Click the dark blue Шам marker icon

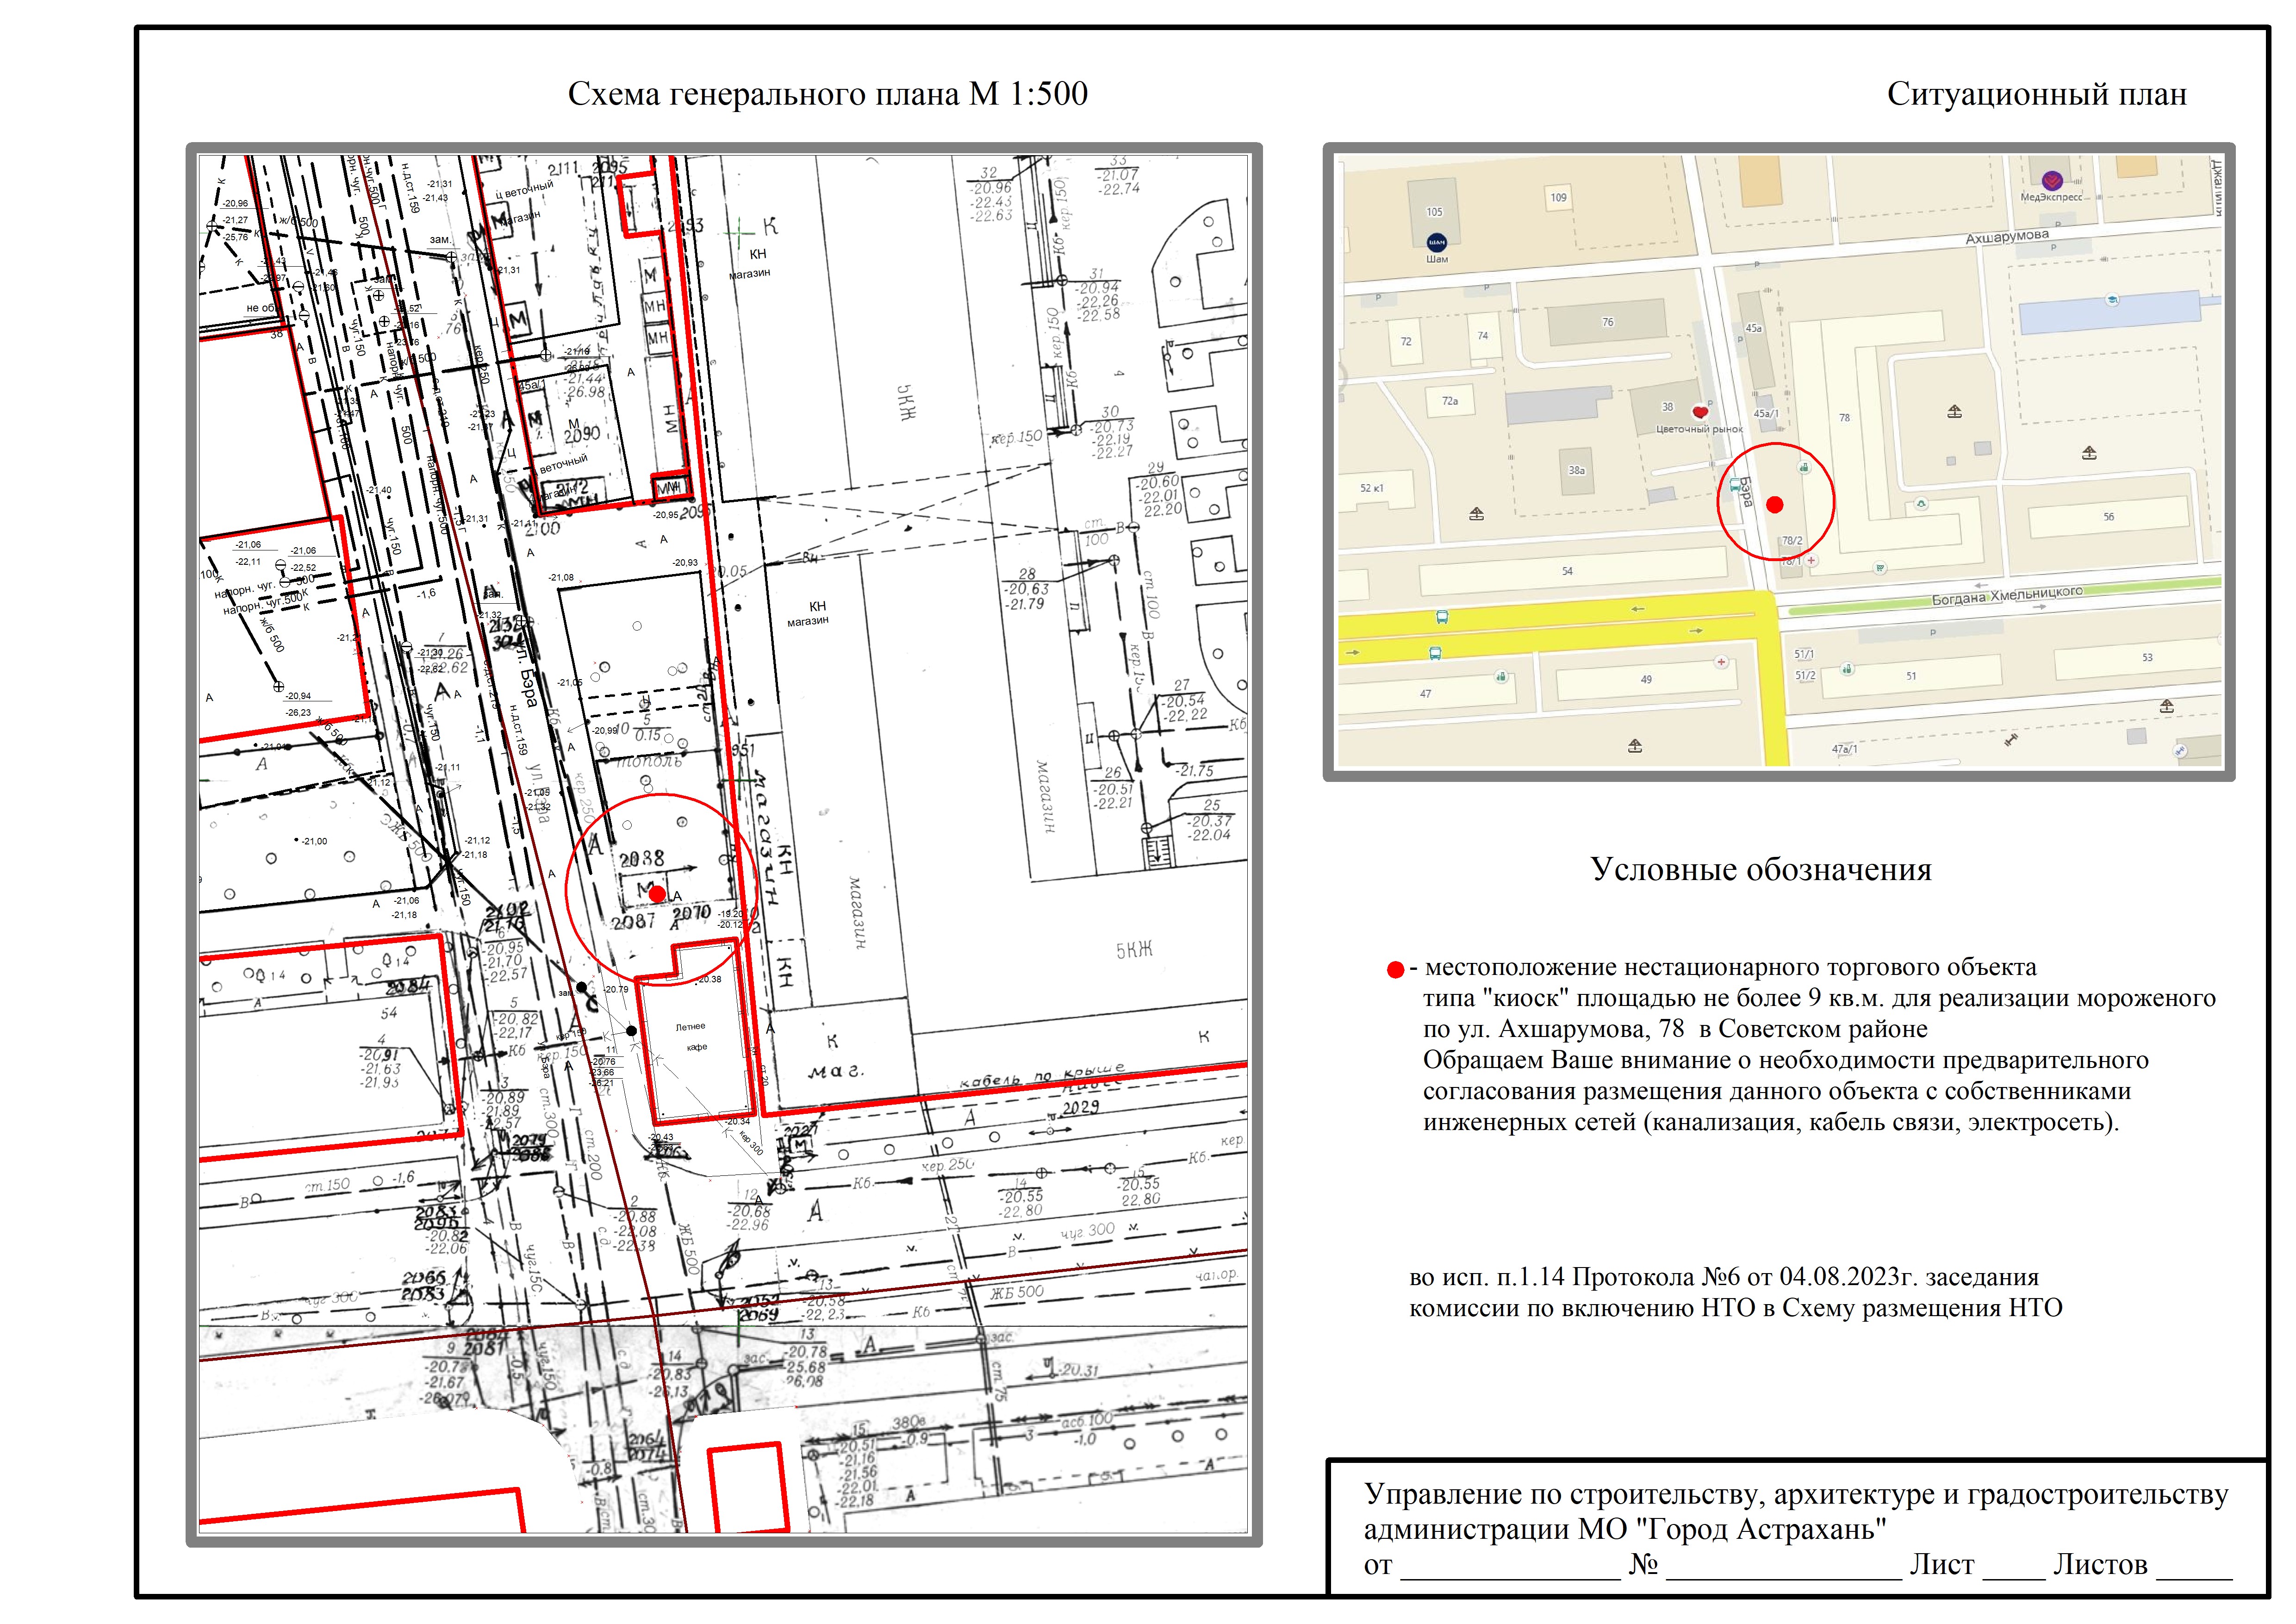tap(1436, 242)
